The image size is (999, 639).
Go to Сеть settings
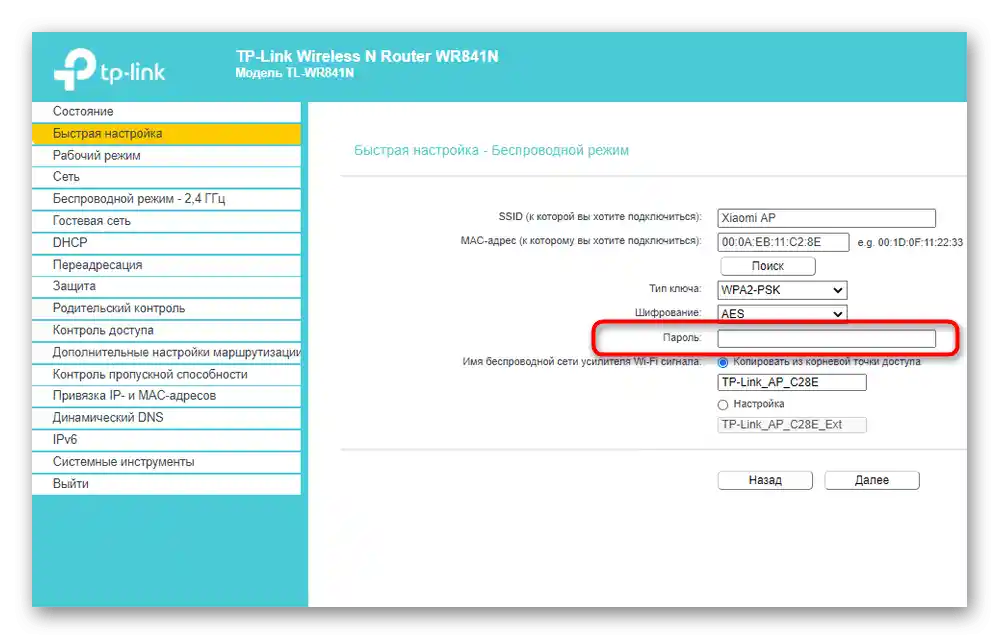[166, 177]
